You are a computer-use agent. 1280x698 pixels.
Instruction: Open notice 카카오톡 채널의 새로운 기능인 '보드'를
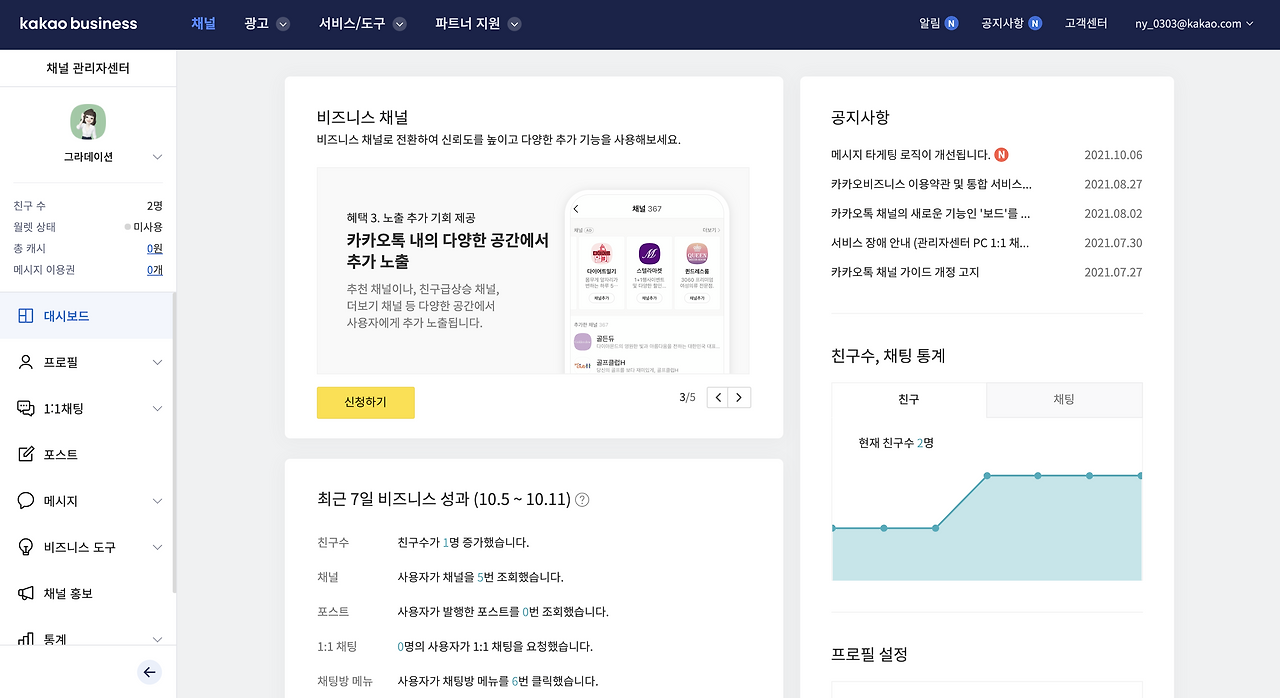[931, 213]
